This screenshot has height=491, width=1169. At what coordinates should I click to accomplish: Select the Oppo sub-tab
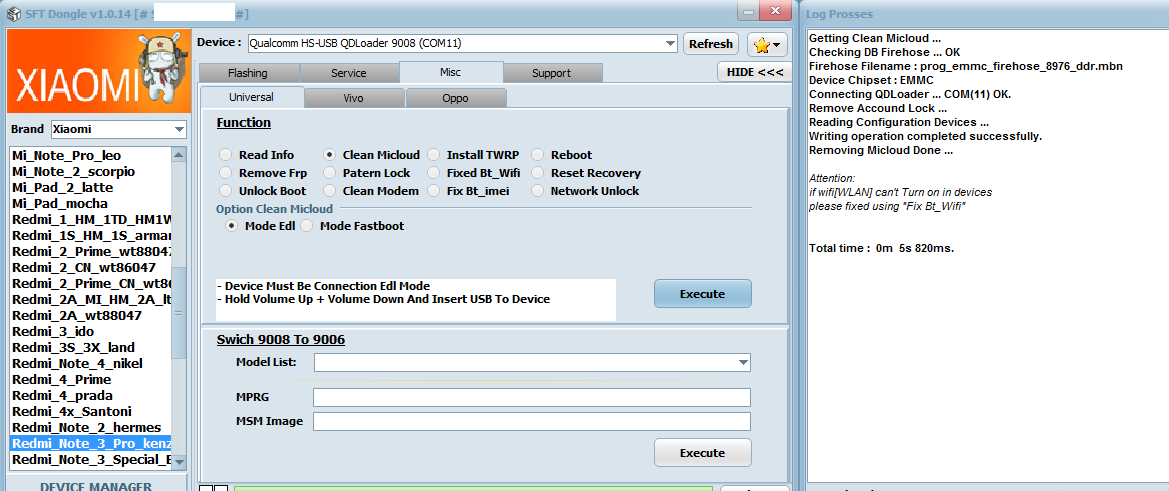tap(456, 98)
